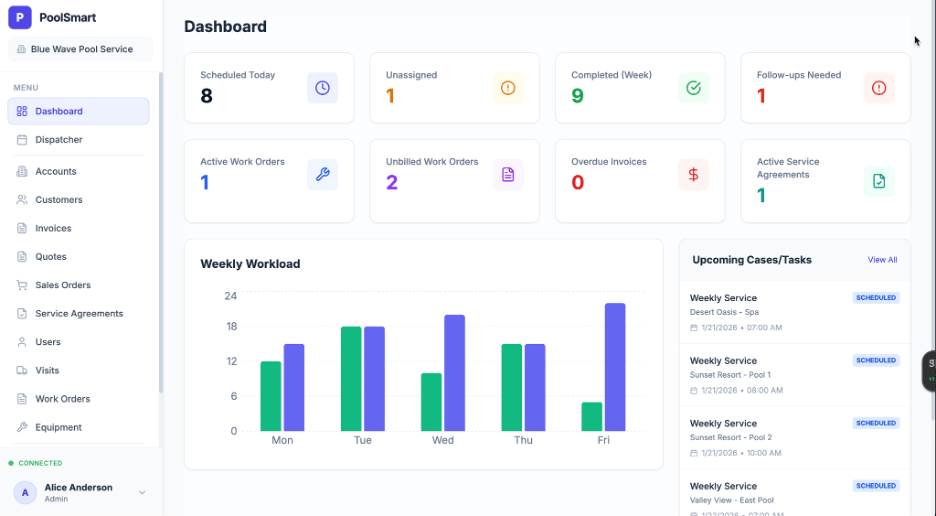
Task: Click the Unassigned warning icon
Action: pyautogui.click(x=508, y=88)
